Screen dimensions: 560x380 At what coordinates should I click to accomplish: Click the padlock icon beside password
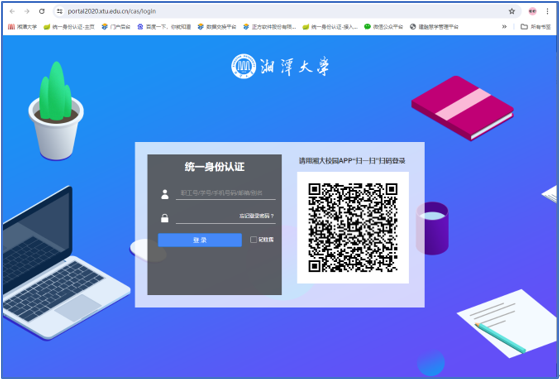(165, 218)
